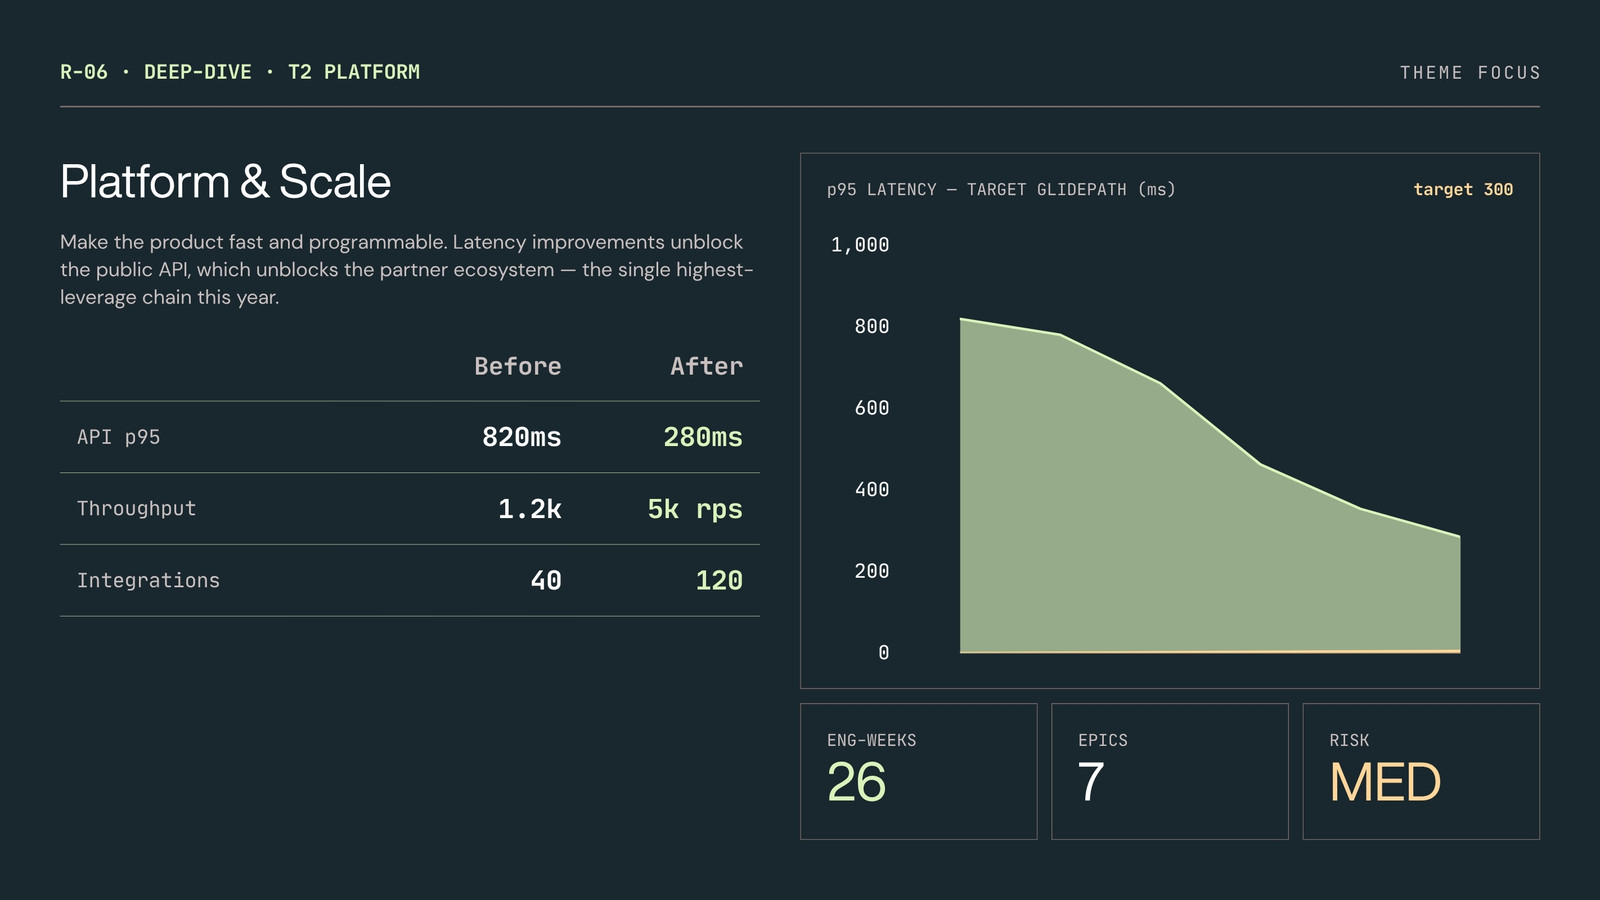This screenshot has width=1600, height=900.
Task: Click the '820ms' before value
Action: 522,437
